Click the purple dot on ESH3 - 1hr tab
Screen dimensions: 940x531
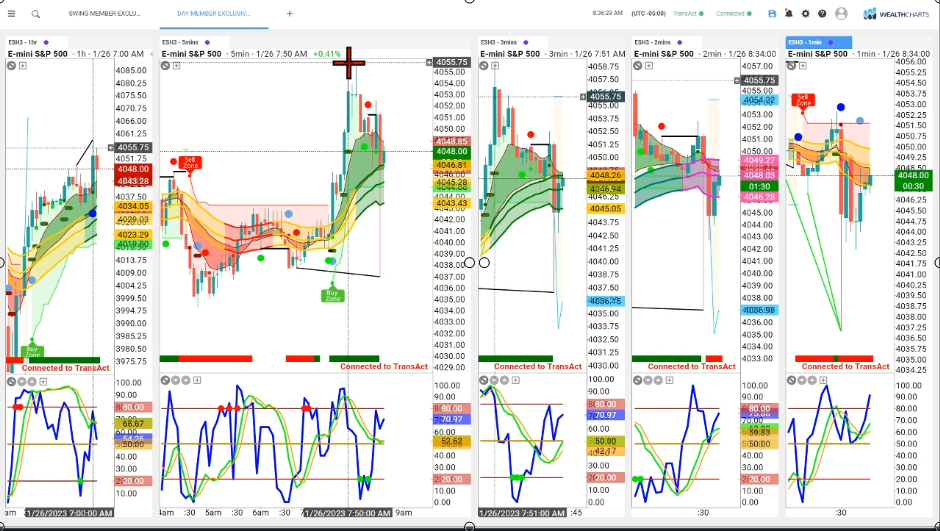(46, 43)
